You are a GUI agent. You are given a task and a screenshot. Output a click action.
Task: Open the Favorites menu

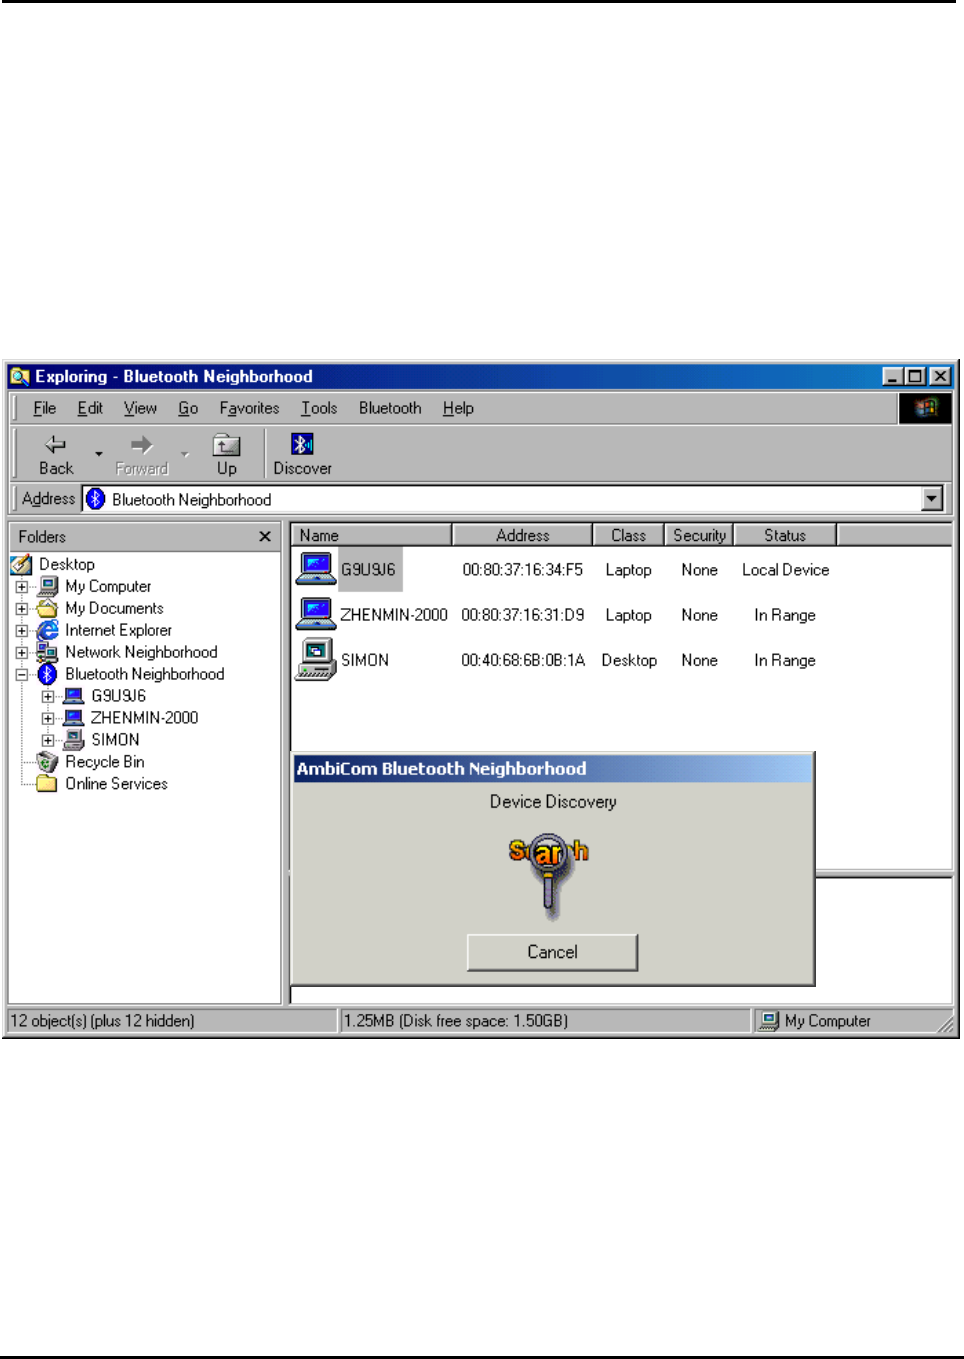(x=249, y=408)
